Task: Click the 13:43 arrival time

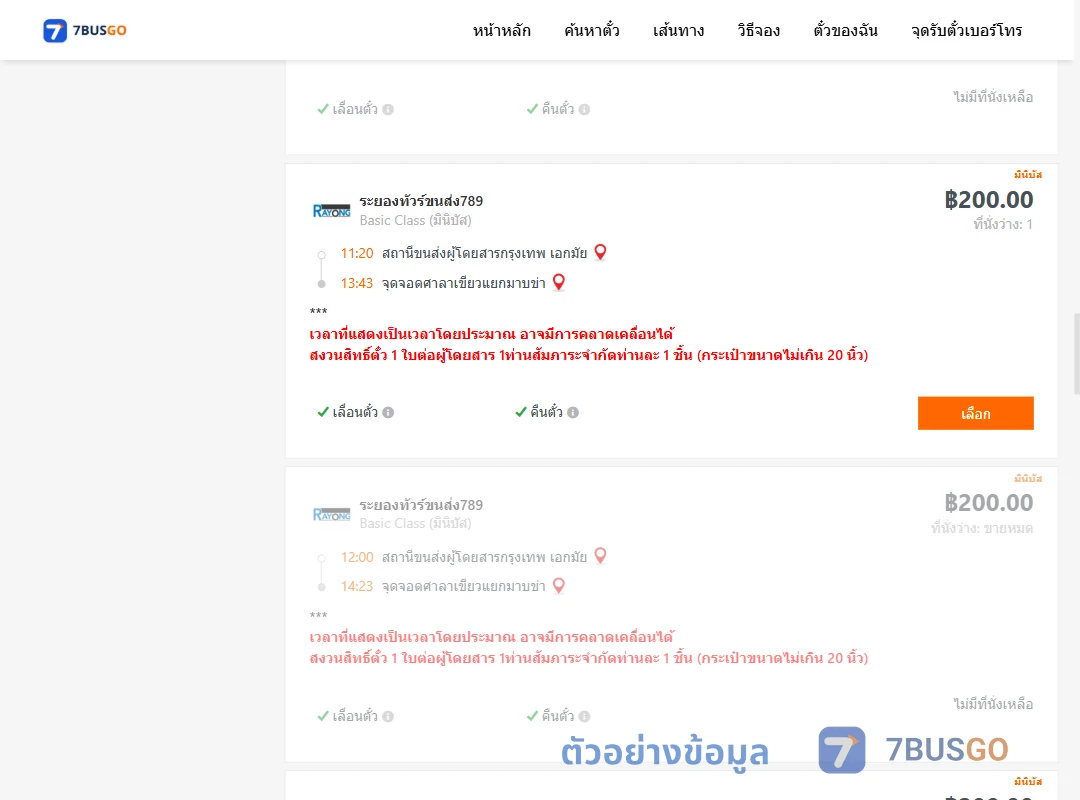Action: pyautogui.click(x=357, y=283)
